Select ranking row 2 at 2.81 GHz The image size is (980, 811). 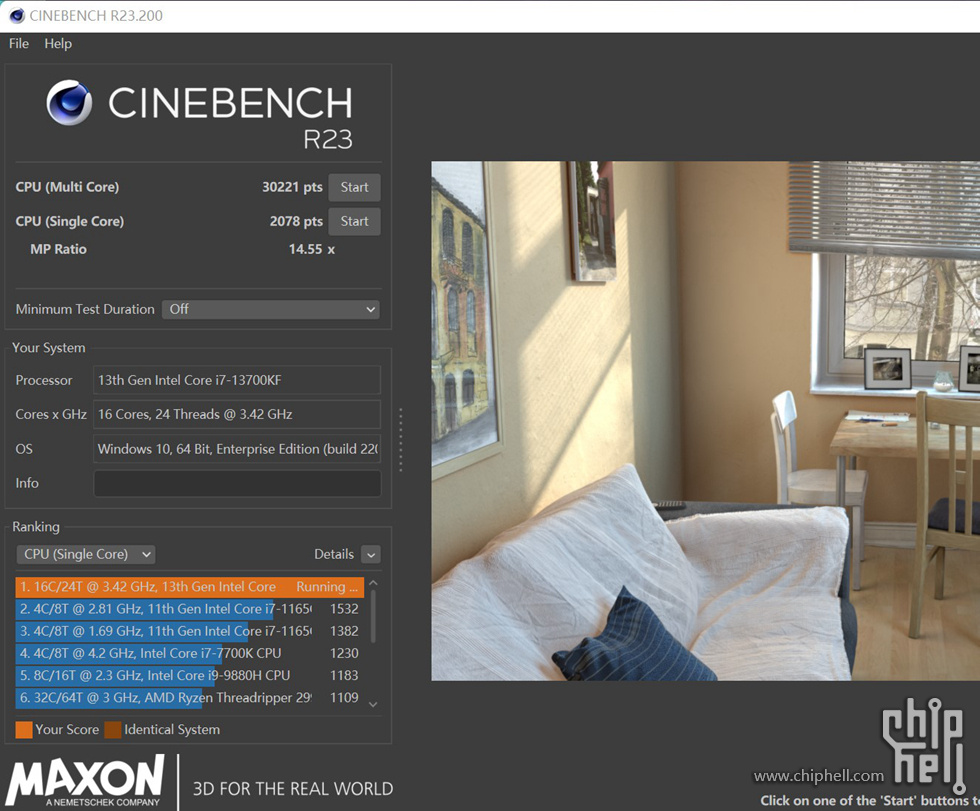189,609
